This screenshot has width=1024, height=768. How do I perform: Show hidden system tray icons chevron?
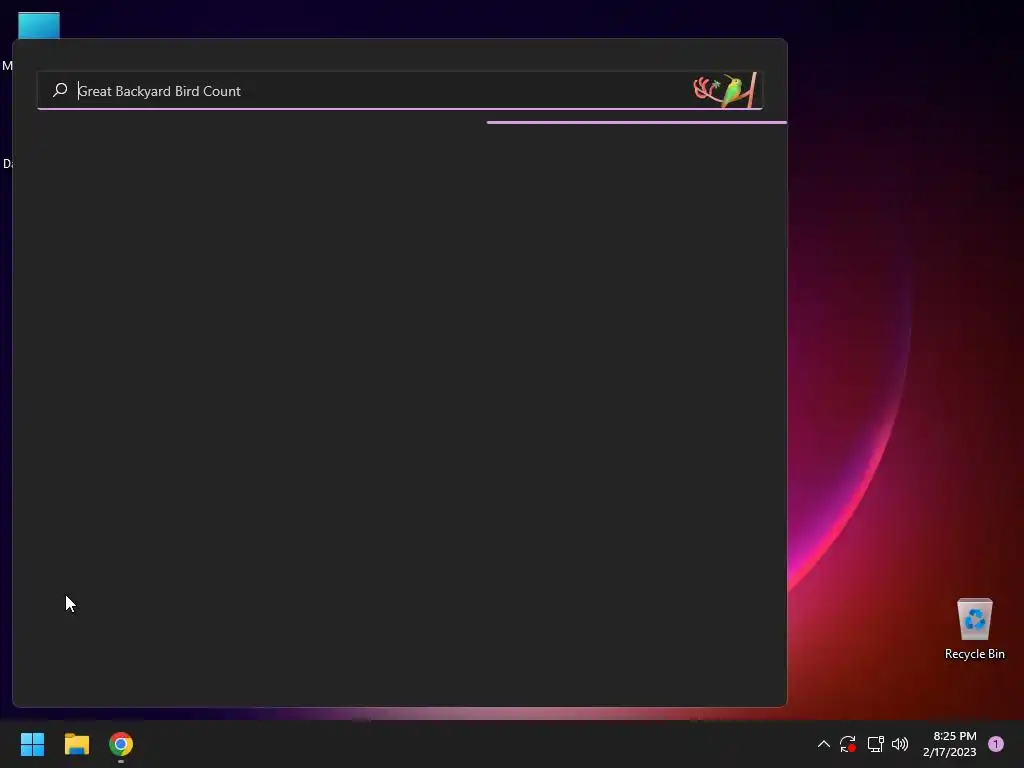click(x=824, y=744)
